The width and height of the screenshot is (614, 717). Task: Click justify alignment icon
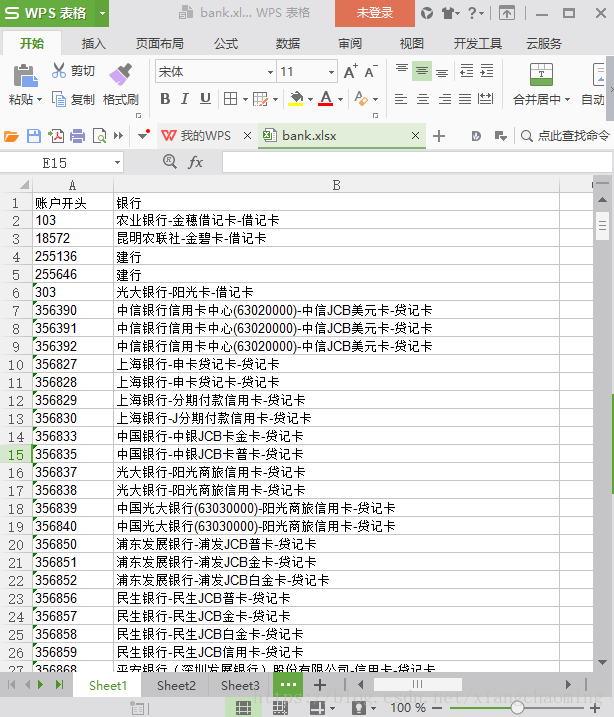tap(465, 99)
